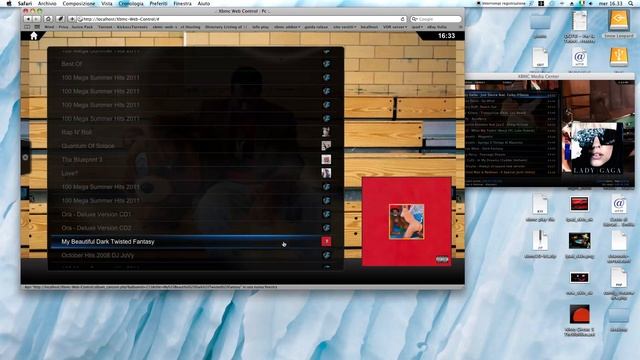640x360 pixels.
Task: Click the album thumbnail on the Rap N' Roll row
Action: pos(326,132)
